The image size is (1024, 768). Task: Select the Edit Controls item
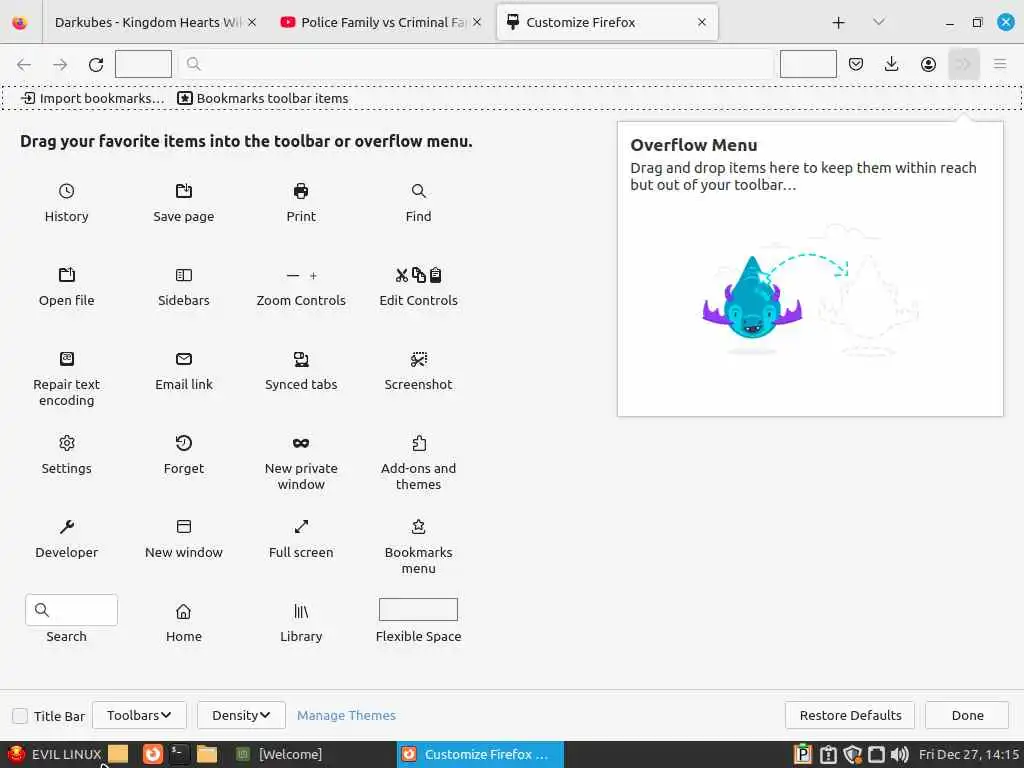coord(419,287)
